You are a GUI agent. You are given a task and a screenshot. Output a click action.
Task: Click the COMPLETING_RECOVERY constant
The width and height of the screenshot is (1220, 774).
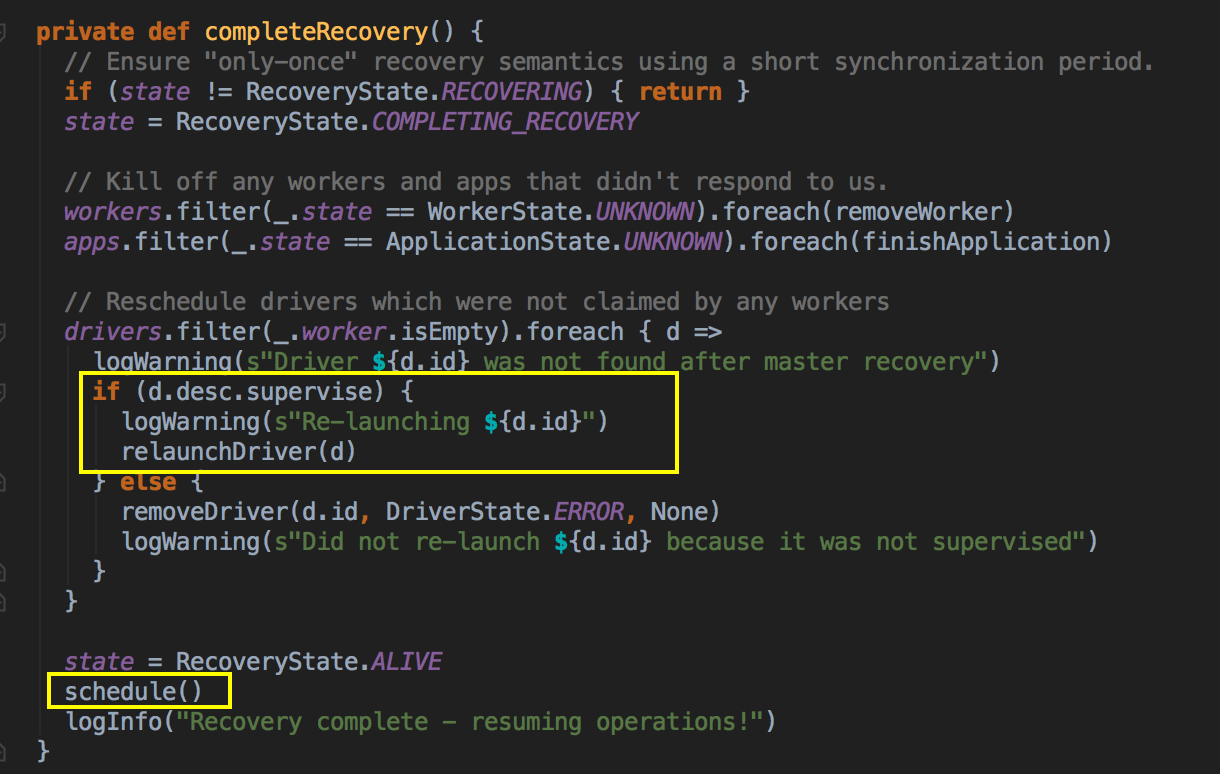click(504, 122)
